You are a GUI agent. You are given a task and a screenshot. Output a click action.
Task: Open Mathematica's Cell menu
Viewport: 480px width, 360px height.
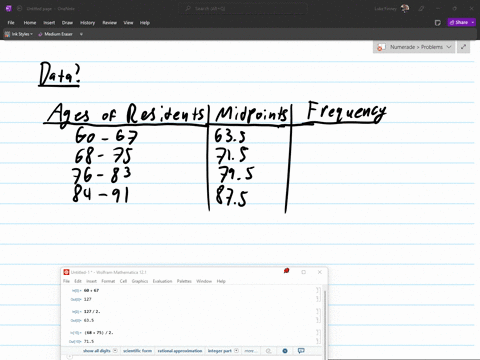click(x=123, y=281)
